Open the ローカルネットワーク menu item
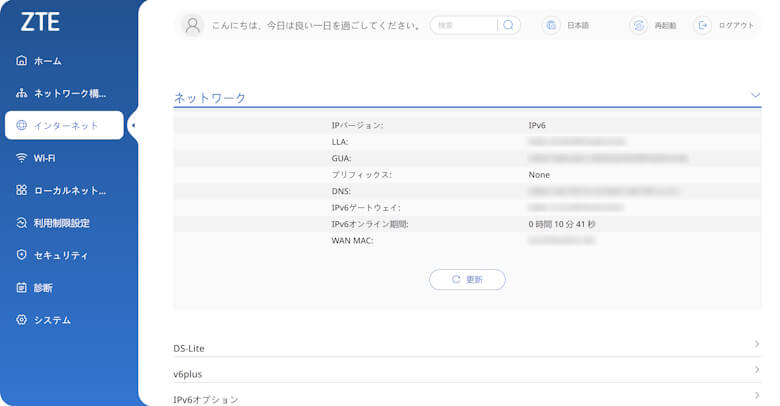780x406 pixels. (68, 190)
